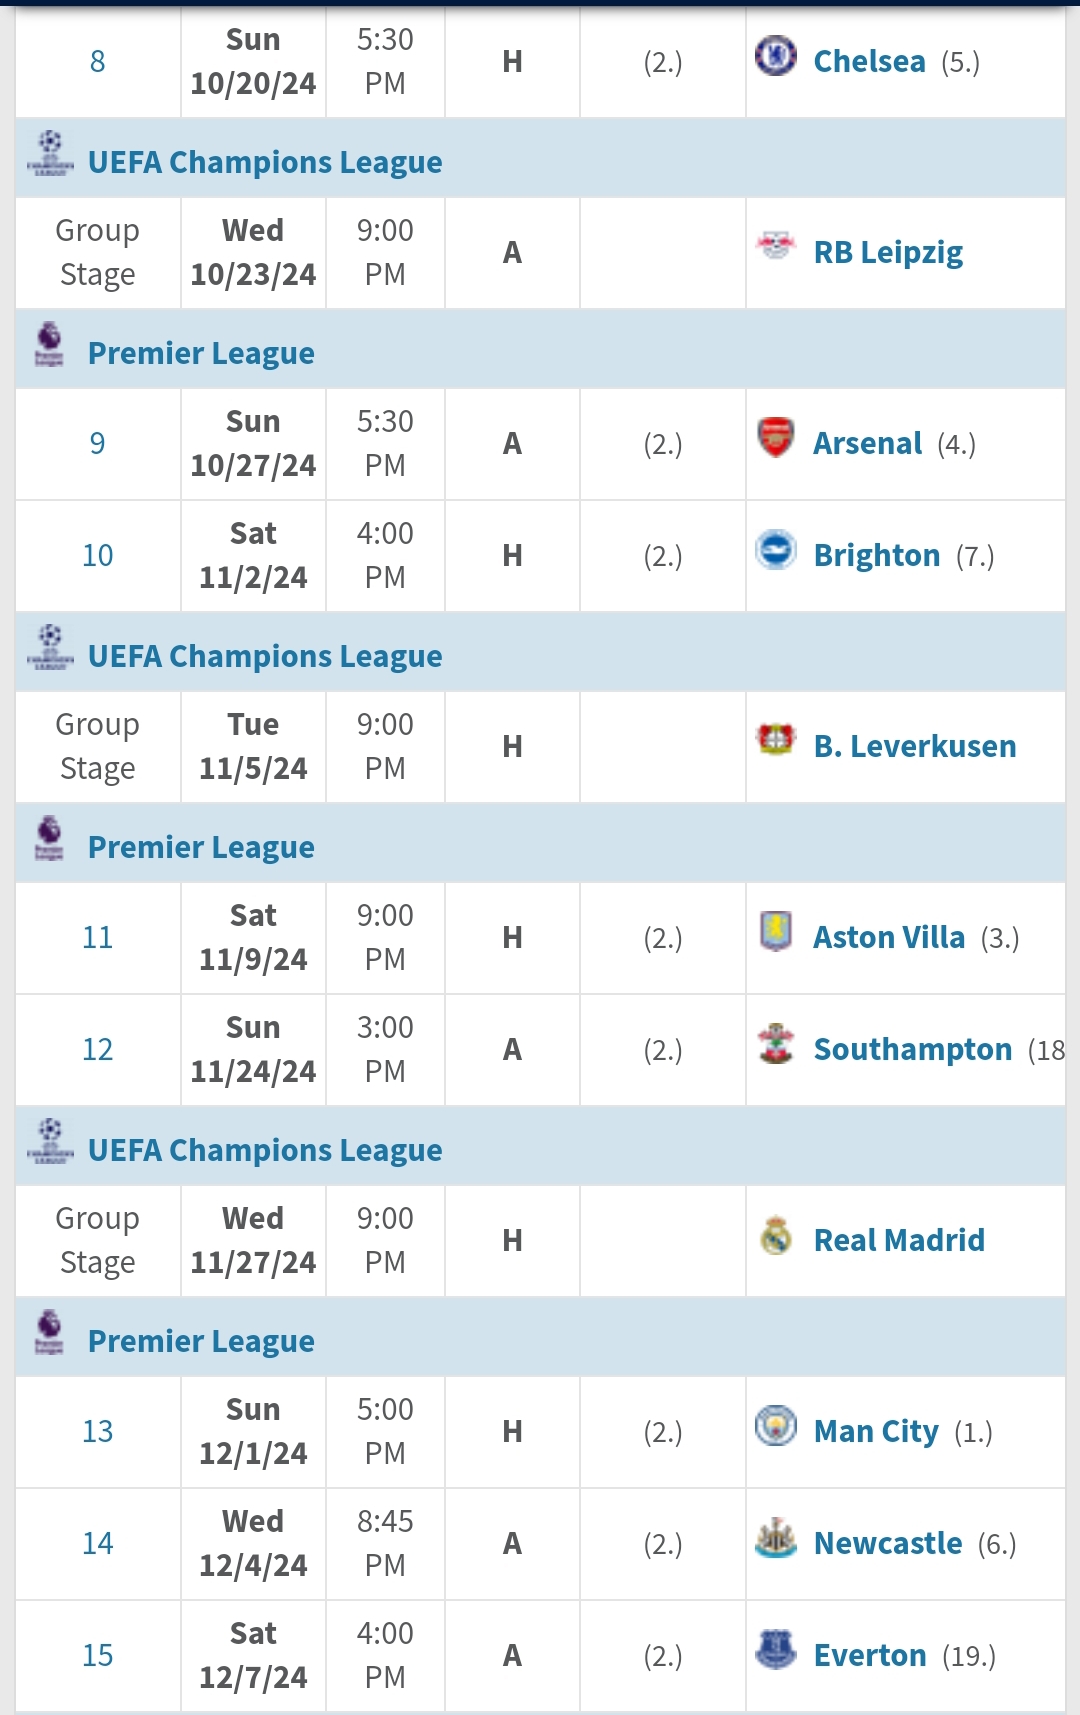Click the Arsenal crest icon
Image resolution: width=1080 pixels, height=1715 pixels.
[775, 437]
